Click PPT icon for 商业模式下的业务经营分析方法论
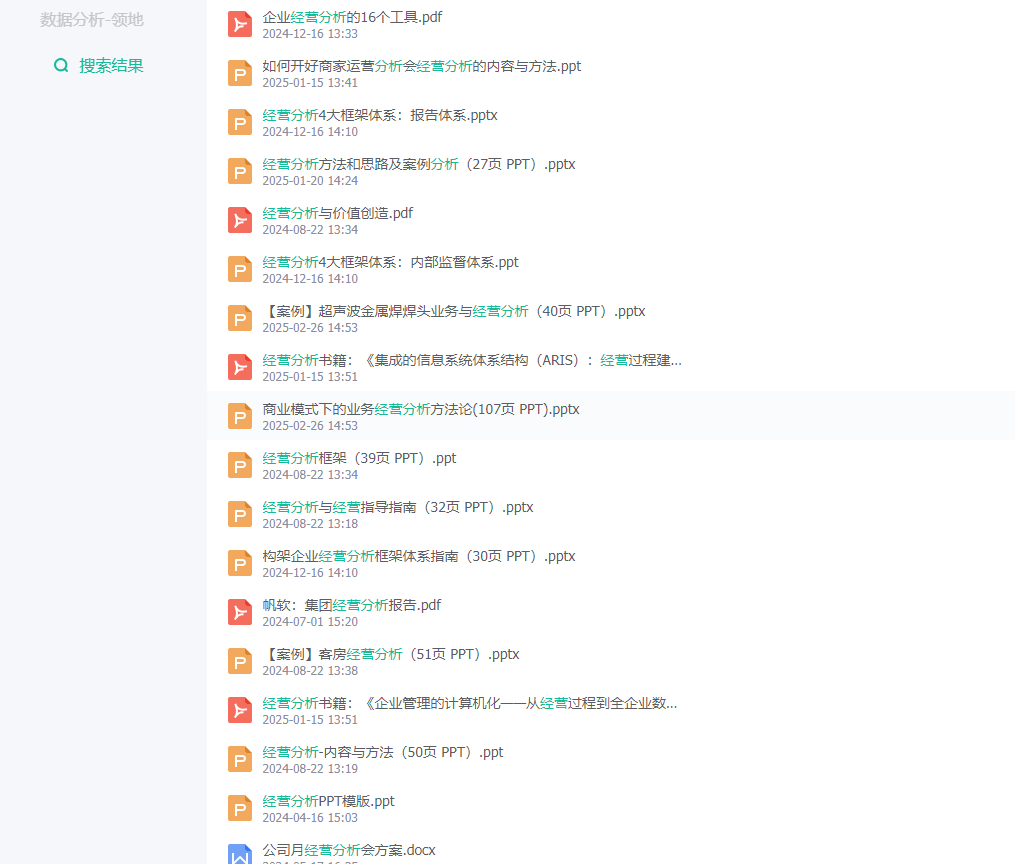This screenshot has width=1015, height=864. click(x=240, y=416)
